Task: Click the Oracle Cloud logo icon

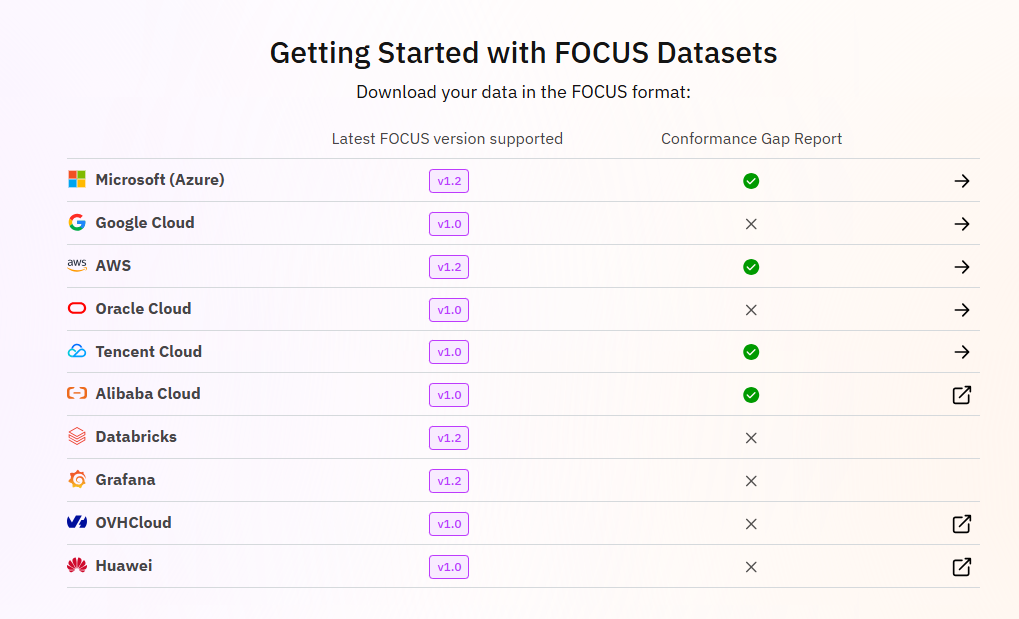Action: (77, 309)
